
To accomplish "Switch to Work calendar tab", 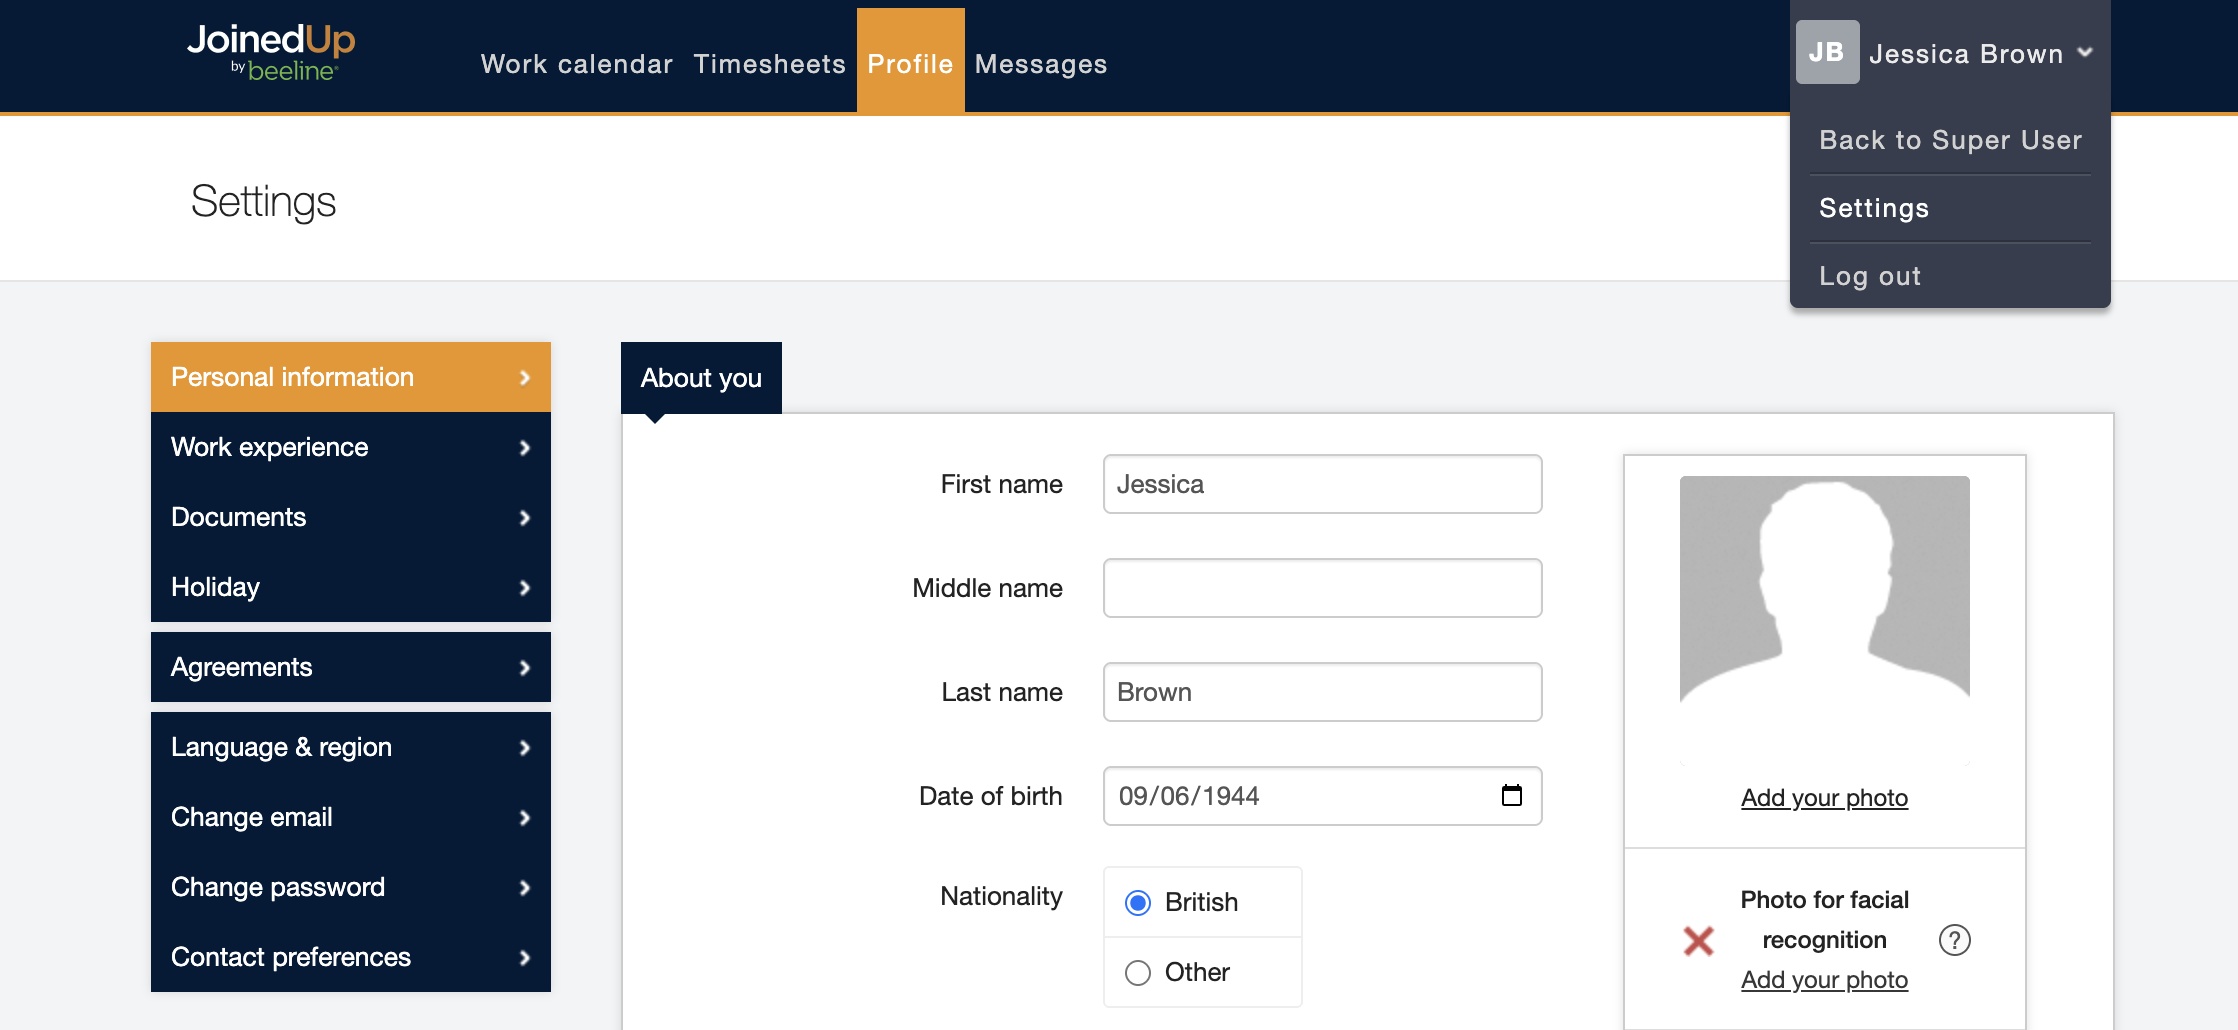I will click(x=576, y=64).
